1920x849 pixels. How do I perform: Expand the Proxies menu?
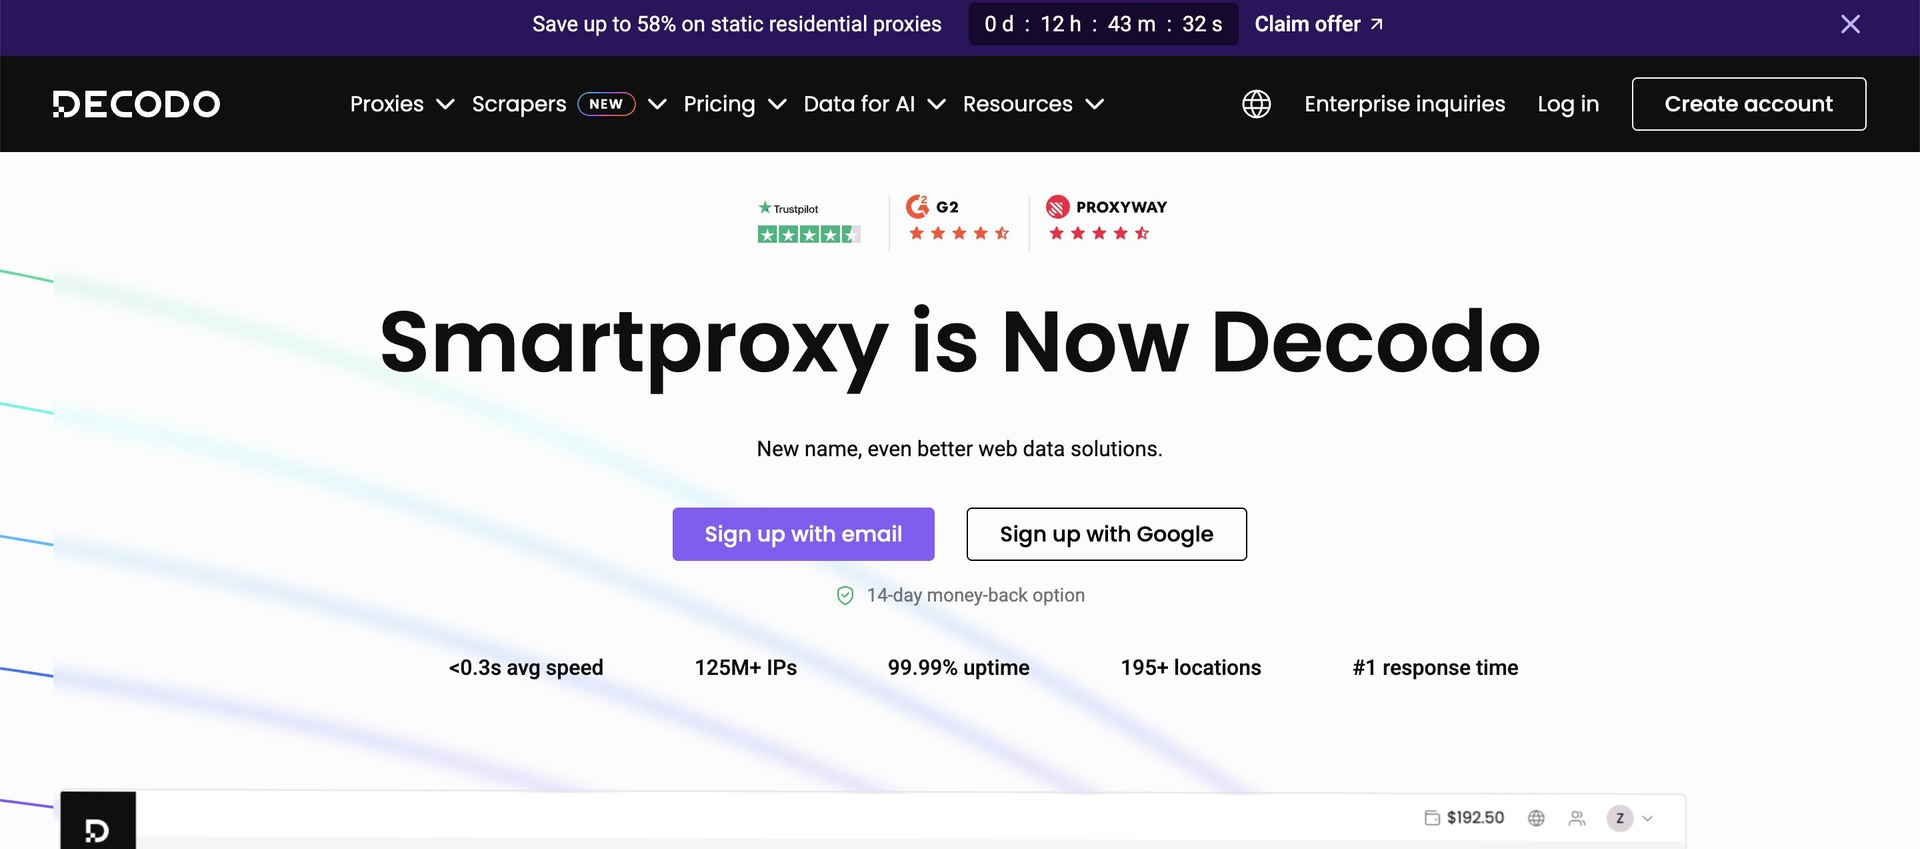tap(402, 104)
